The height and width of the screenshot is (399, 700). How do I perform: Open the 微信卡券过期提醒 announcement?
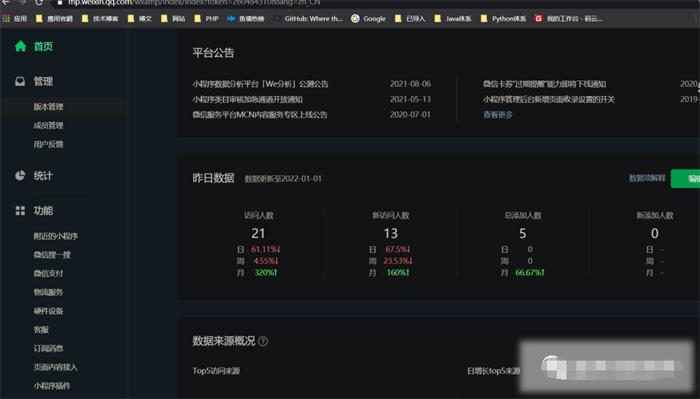pyautogui.click(x=544, y=83)
